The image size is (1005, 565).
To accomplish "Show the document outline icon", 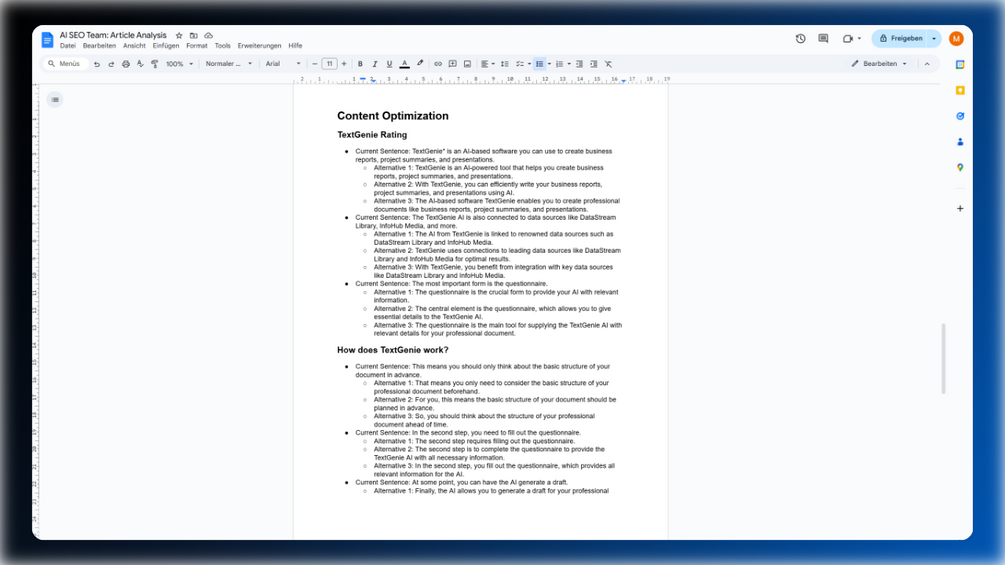I will pyautogui.click(x=55, y=99).
